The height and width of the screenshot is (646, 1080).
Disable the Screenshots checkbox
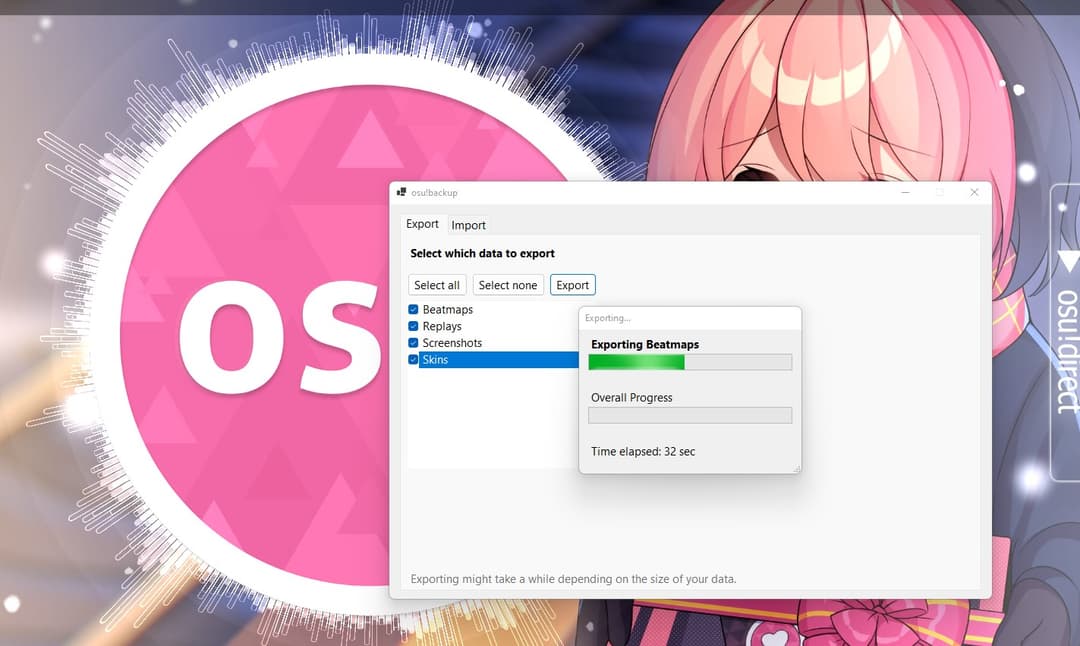pyautogui.click(x=411, y=342)
